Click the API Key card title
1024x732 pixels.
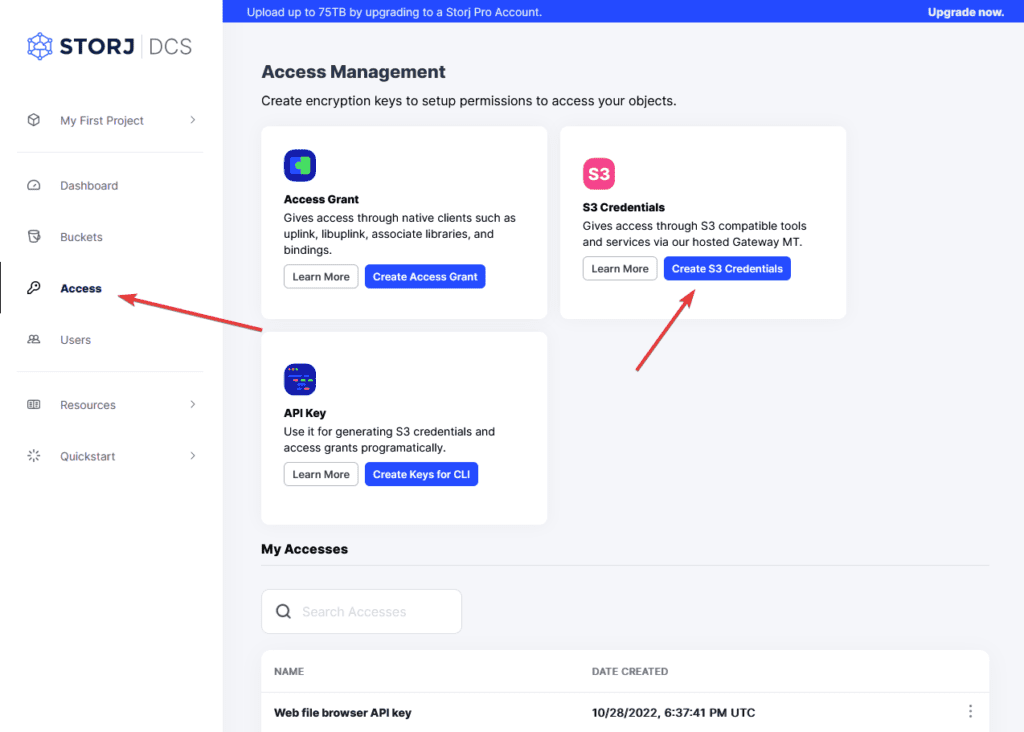click(x=304, y=413)
